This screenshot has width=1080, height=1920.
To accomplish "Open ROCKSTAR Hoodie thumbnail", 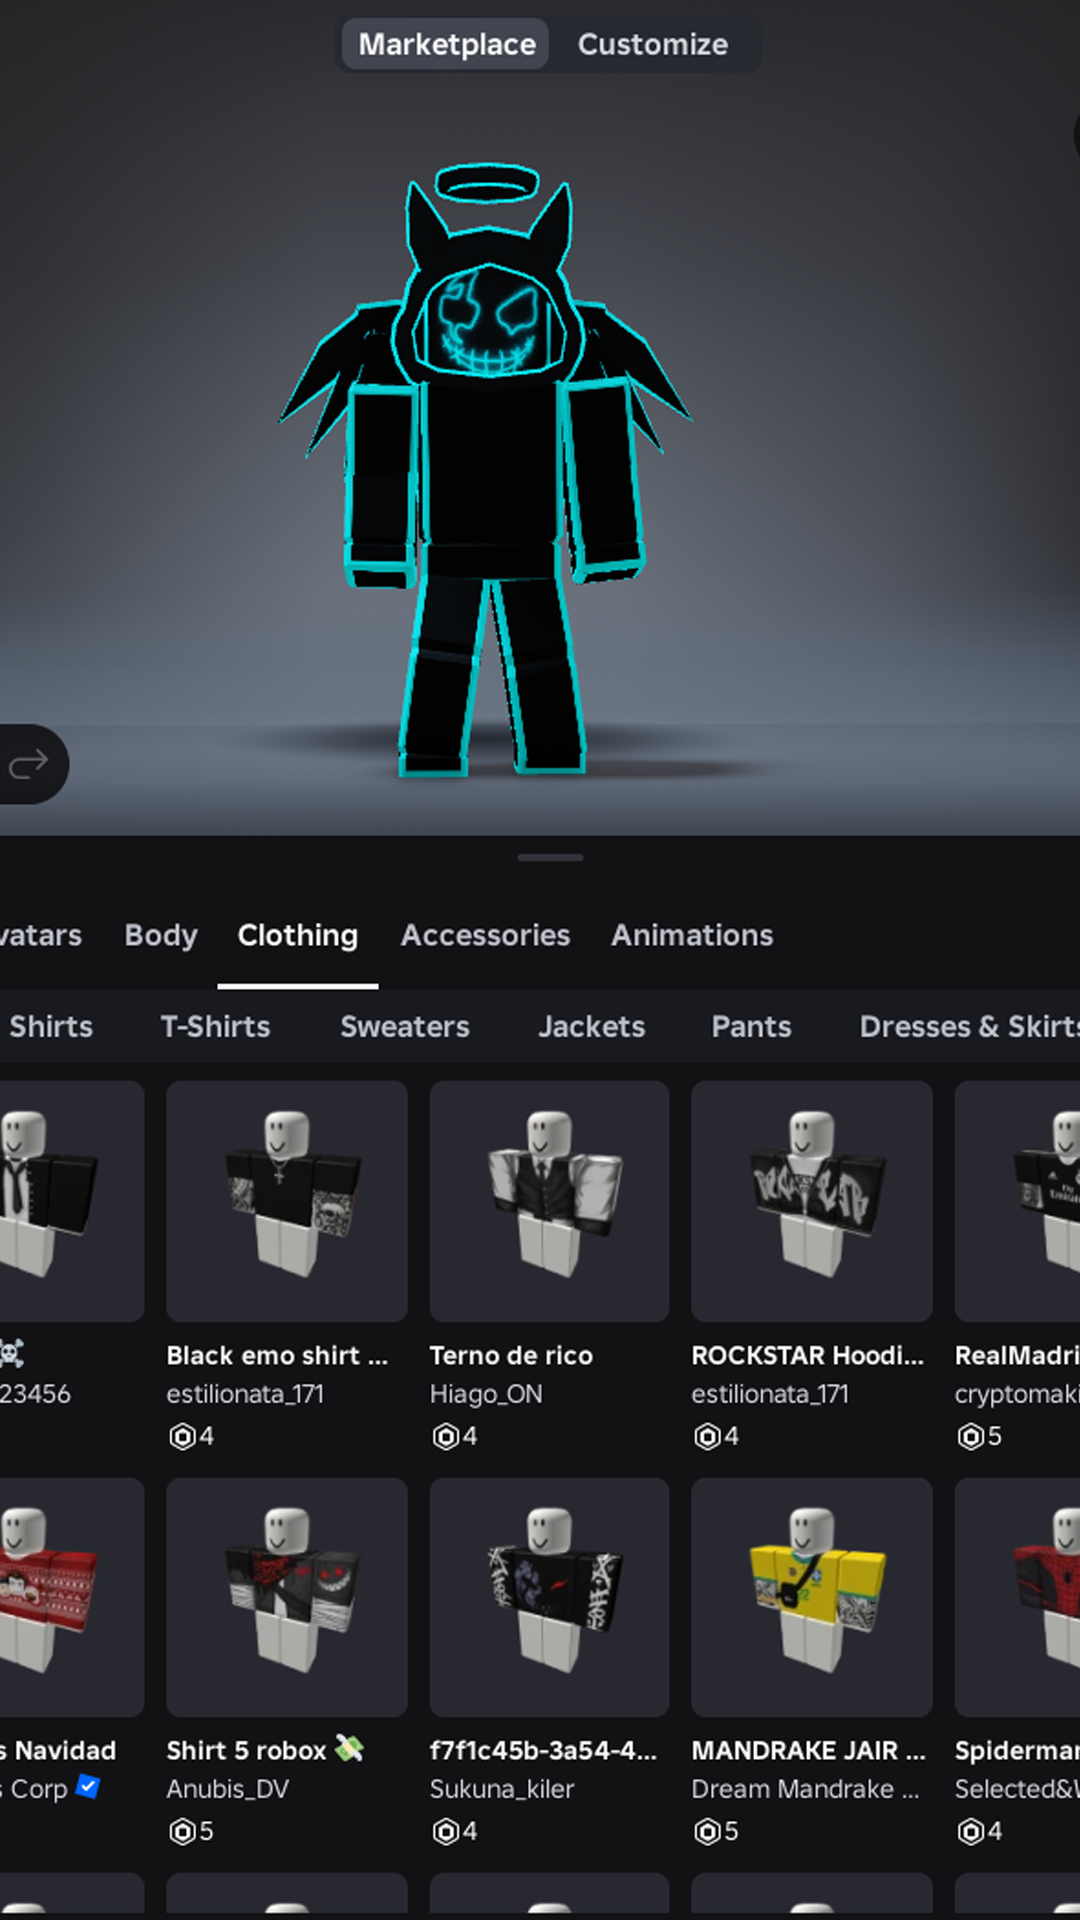I will tap(812, 1201).
